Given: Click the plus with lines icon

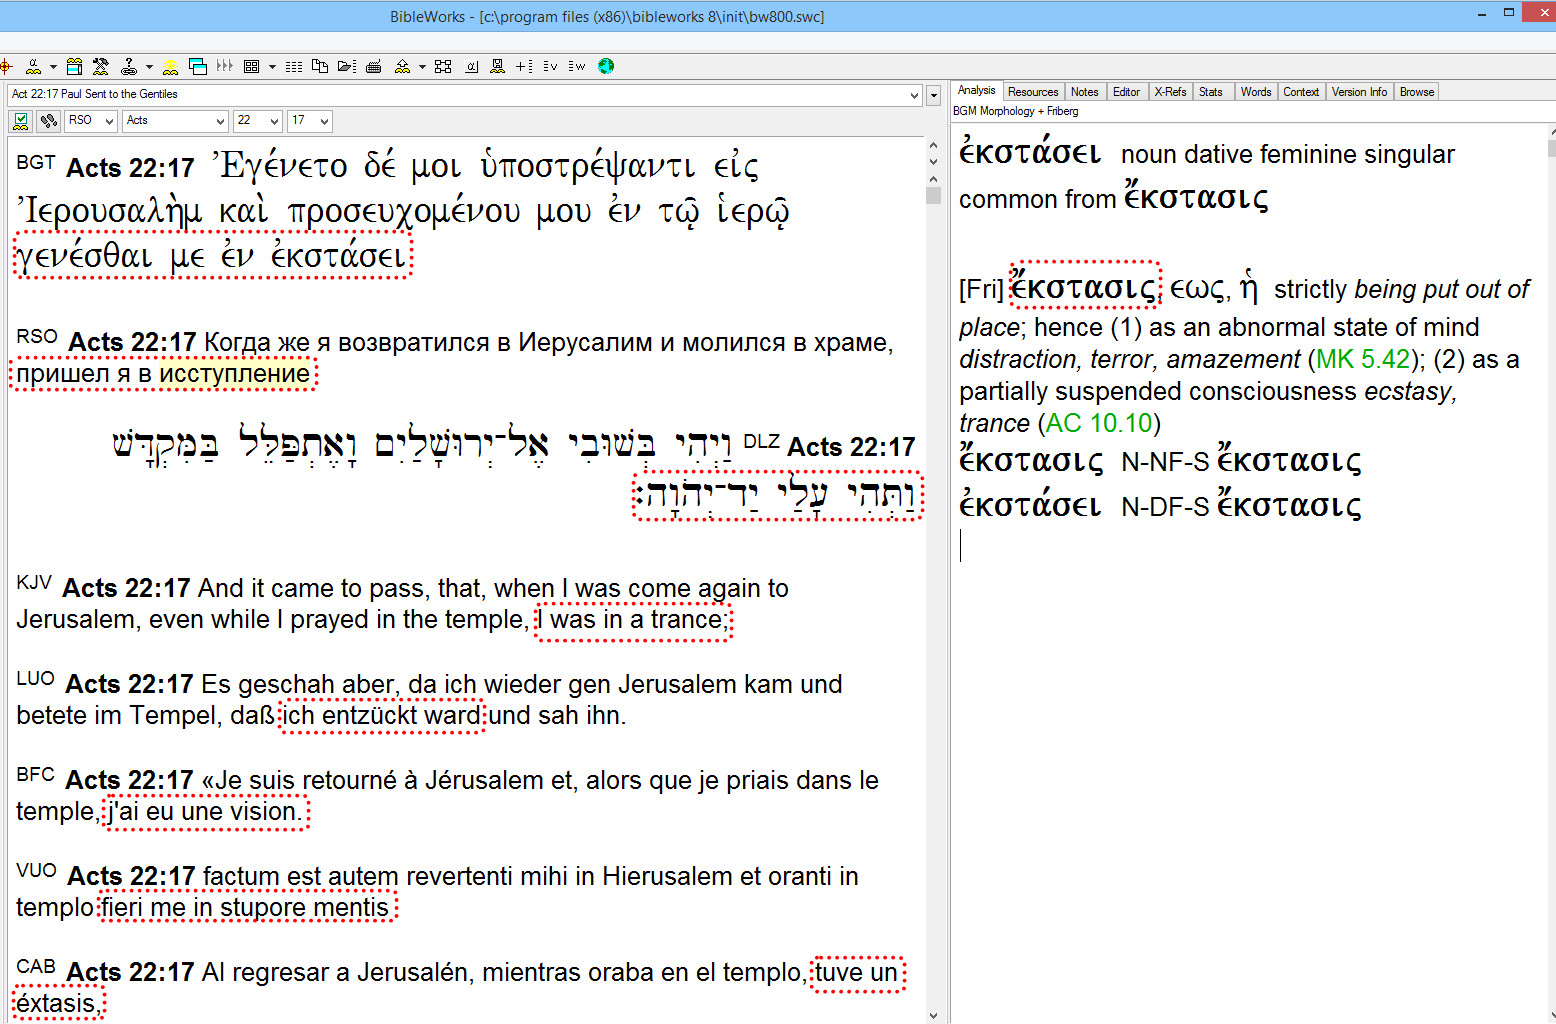Looking at the screenshot, I should [x=524, y=66].
